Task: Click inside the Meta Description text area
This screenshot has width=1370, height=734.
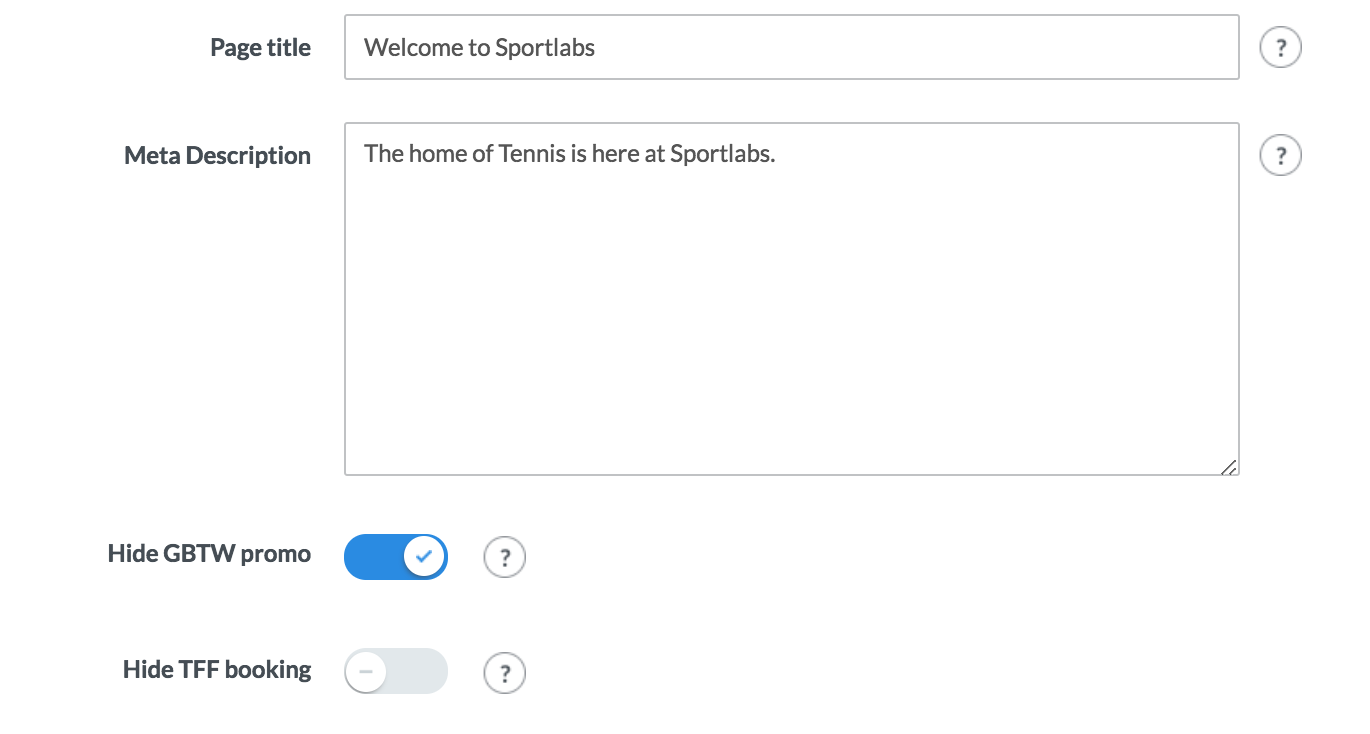Action: [790, 300]
